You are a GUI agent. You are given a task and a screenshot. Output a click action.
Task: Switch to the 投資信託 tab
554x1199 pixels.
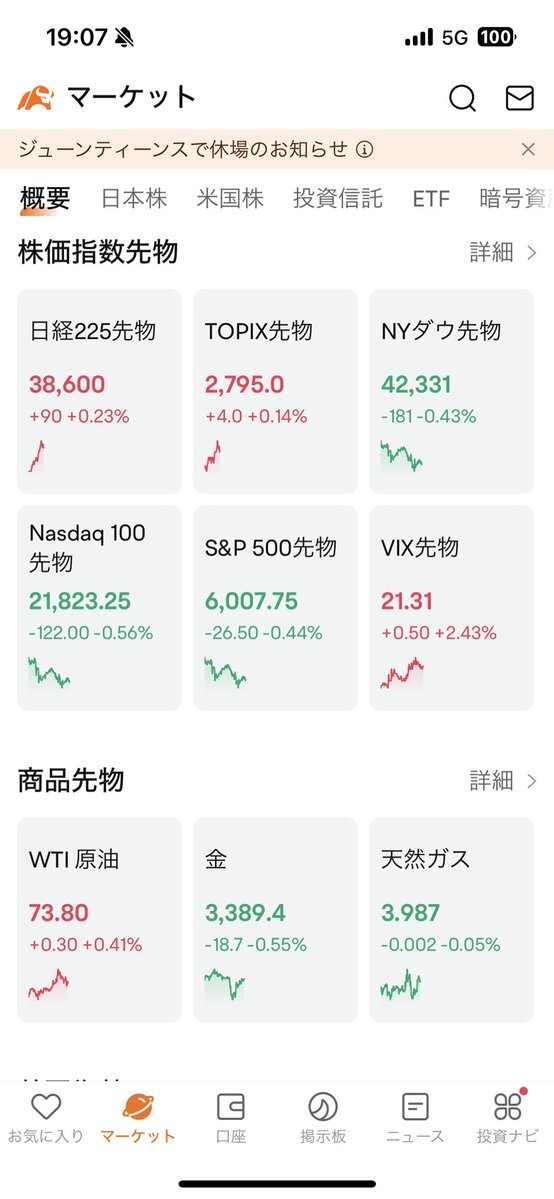coord(338,199)
